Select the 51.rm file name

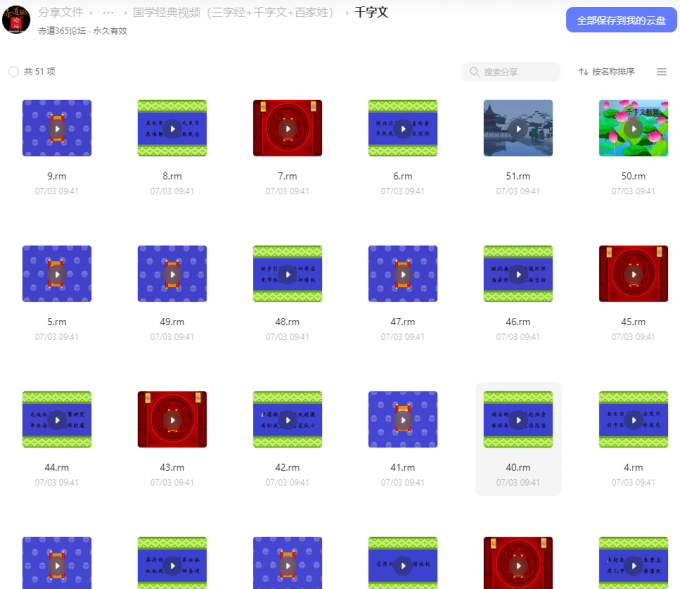518,176
